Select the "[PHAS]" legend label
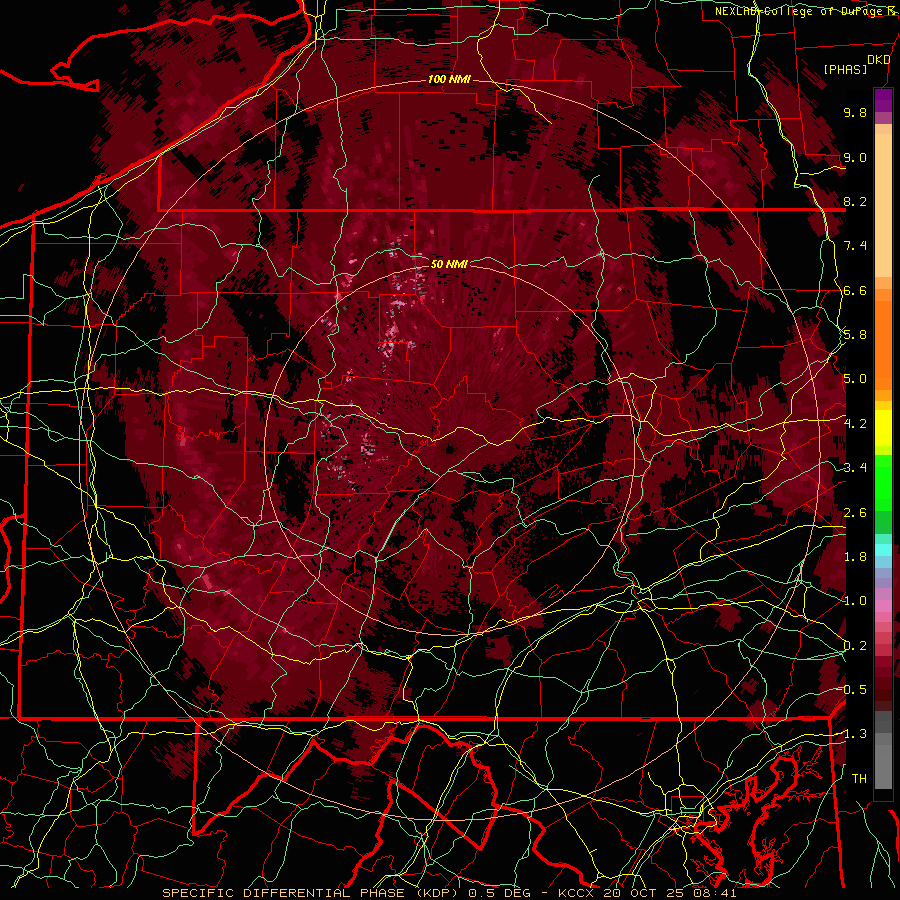Screen dimensions: 900x900 845,70
